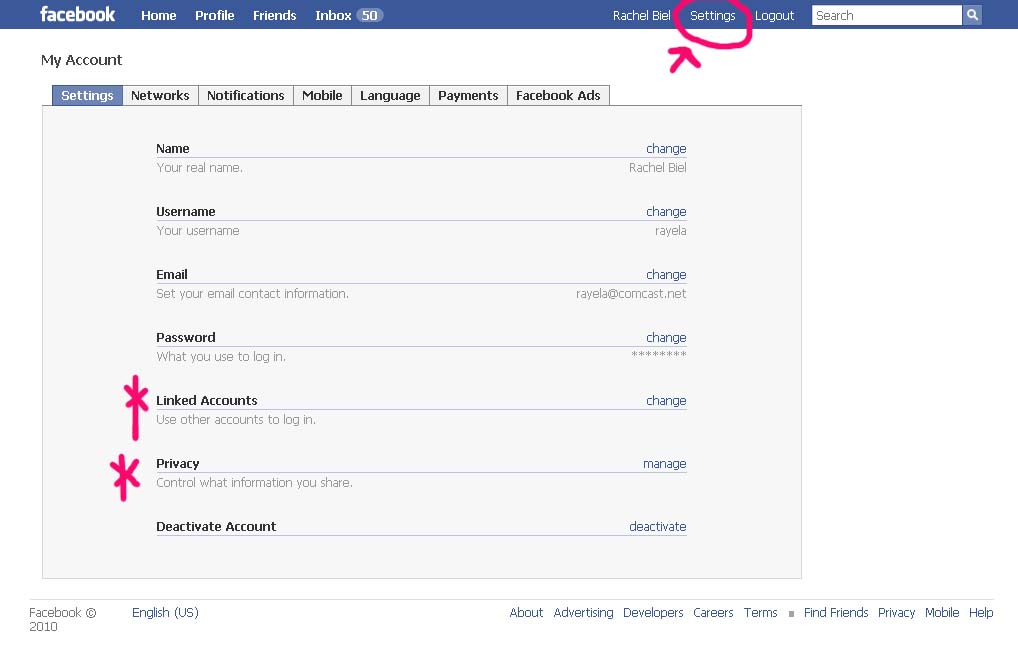The image size is (1018, 649).
Task: Open the About footer link
Action: (x=526, y=613)
